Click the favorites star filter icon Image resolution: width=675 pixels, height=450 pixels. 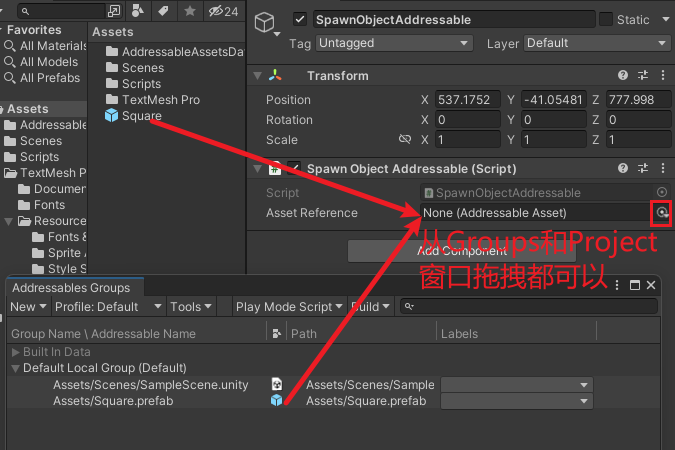pos(189,11)
